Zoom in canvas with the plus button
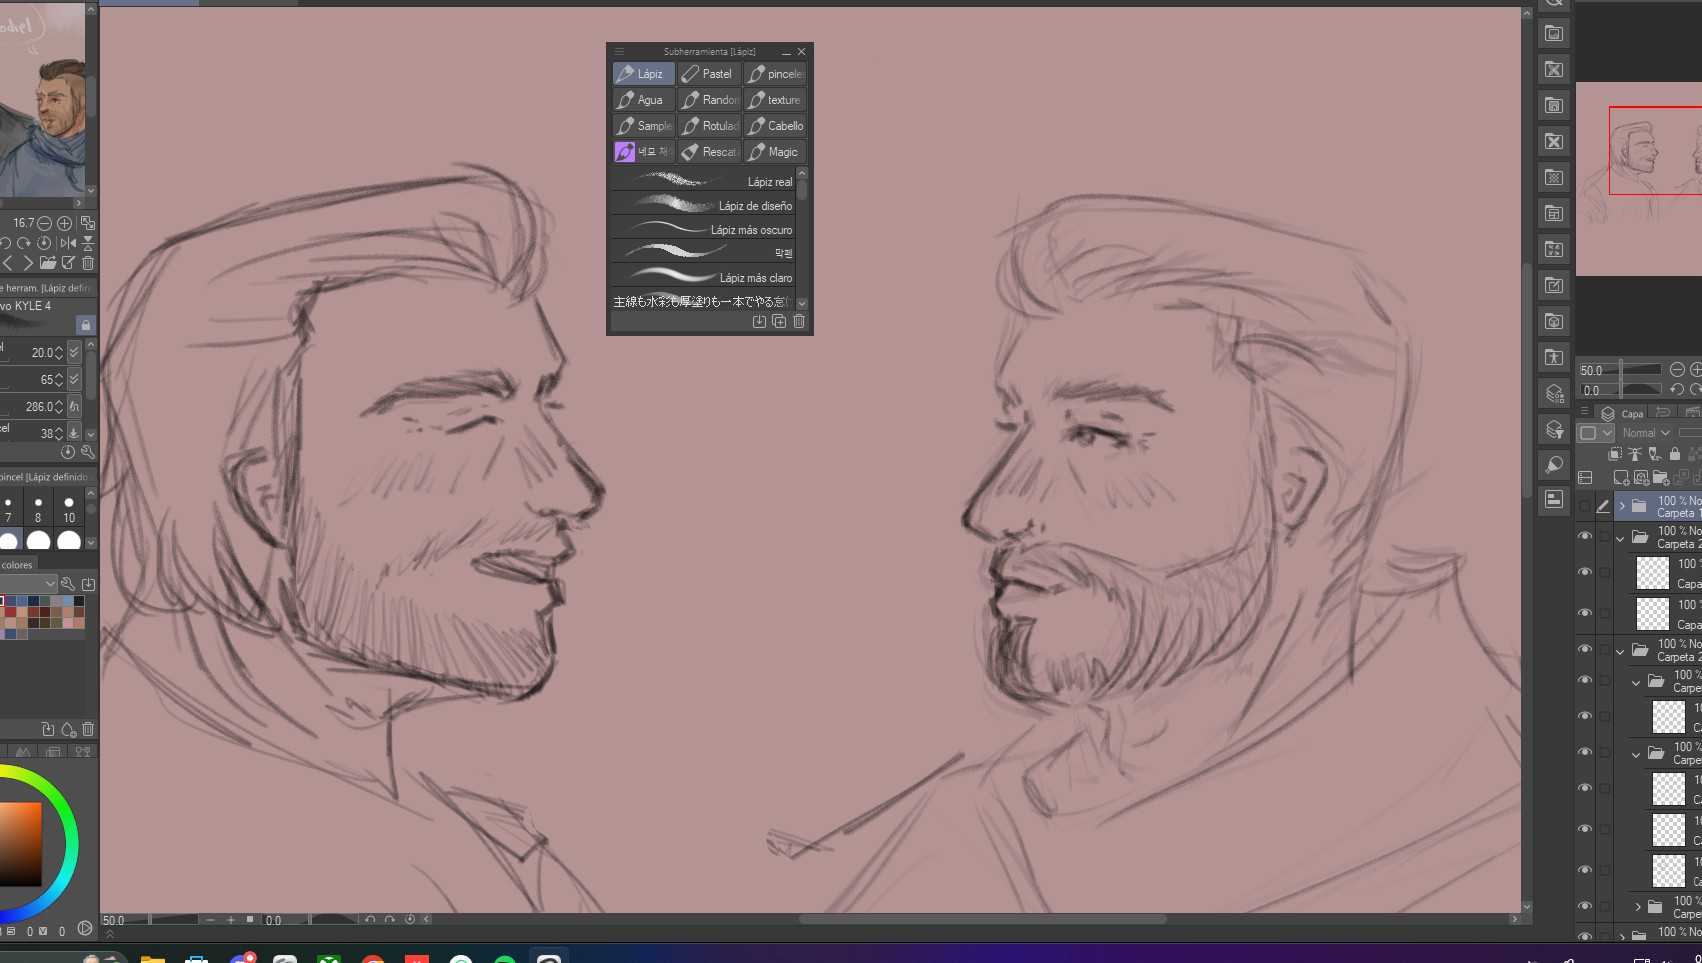 pyautogui.click(x=230, y=920)
